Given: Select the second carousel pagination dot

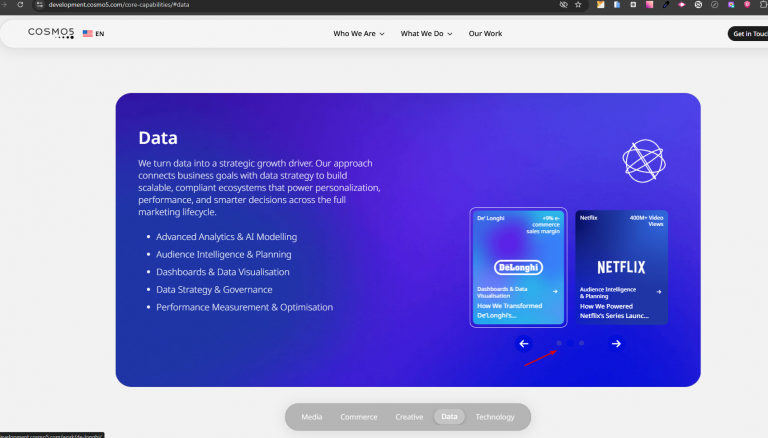Looking at the screenshot, I should [x=570, y=343].
